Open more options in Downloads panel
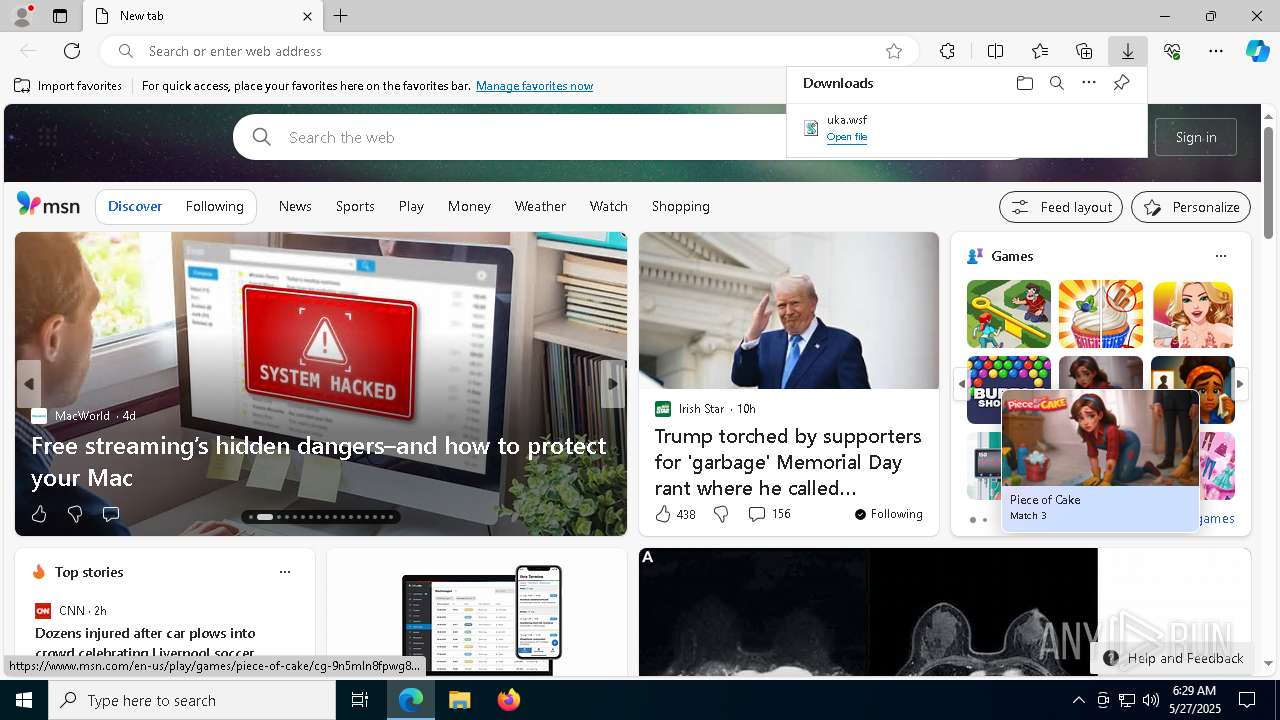The height and width of the screenshot is (720, 1280). coord(1089,83)
